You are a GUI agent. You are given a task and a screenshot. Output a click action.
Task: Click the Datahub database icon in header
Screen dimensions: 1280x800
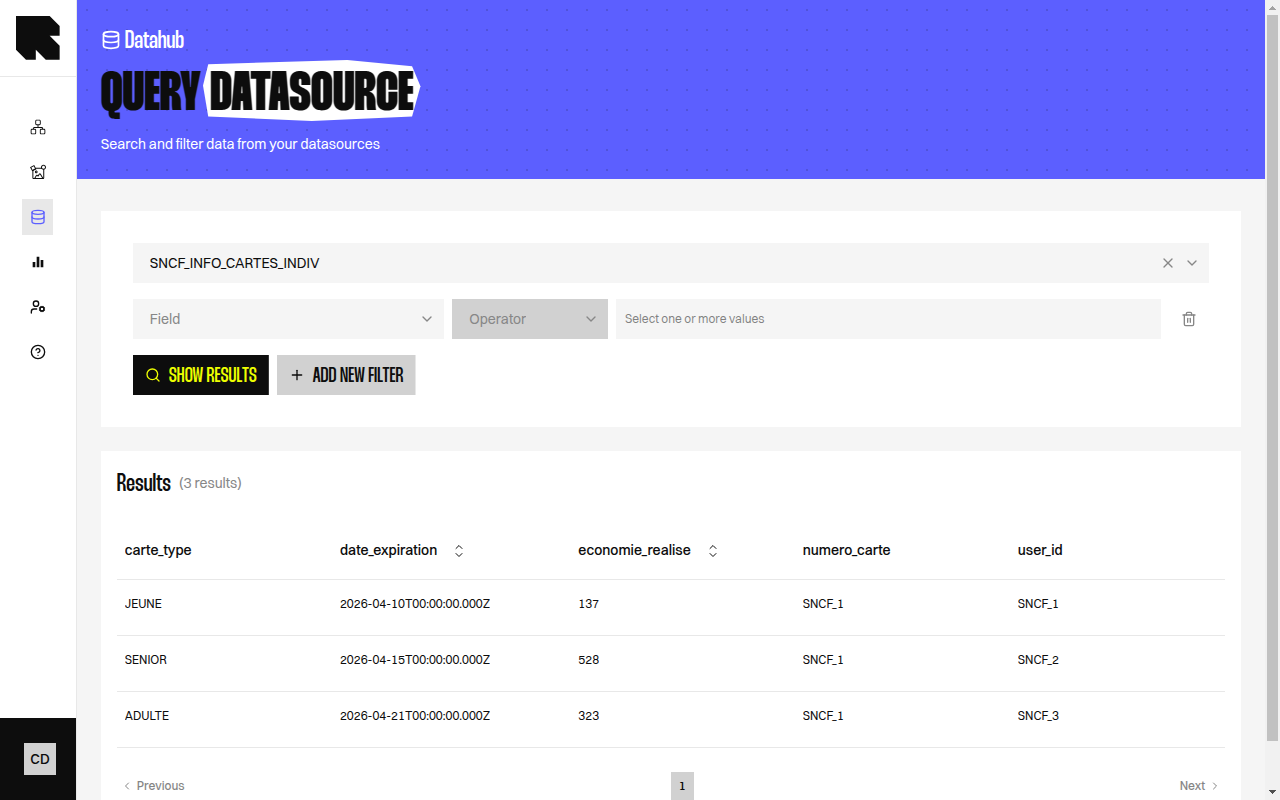111,40
